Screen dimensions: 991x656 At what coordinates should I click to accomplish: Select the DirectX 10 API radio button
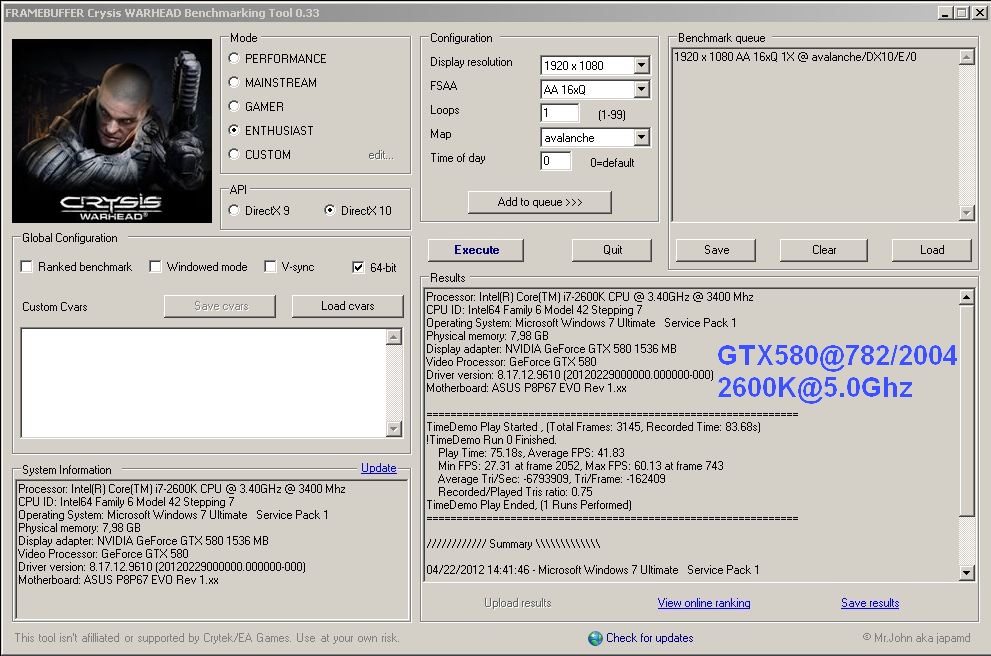(330, 210)
